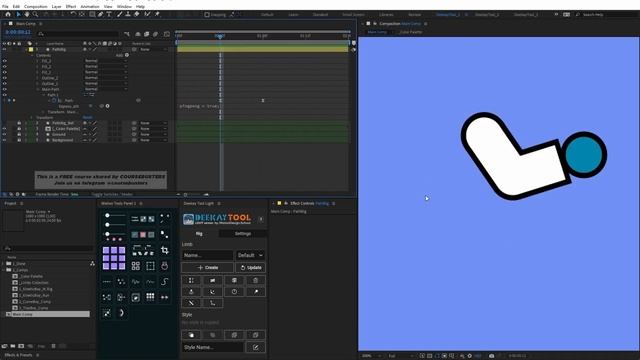The height and width of the screenshot is (360, 640).
Task: Open the Window menu
Action: click(124, 7)
